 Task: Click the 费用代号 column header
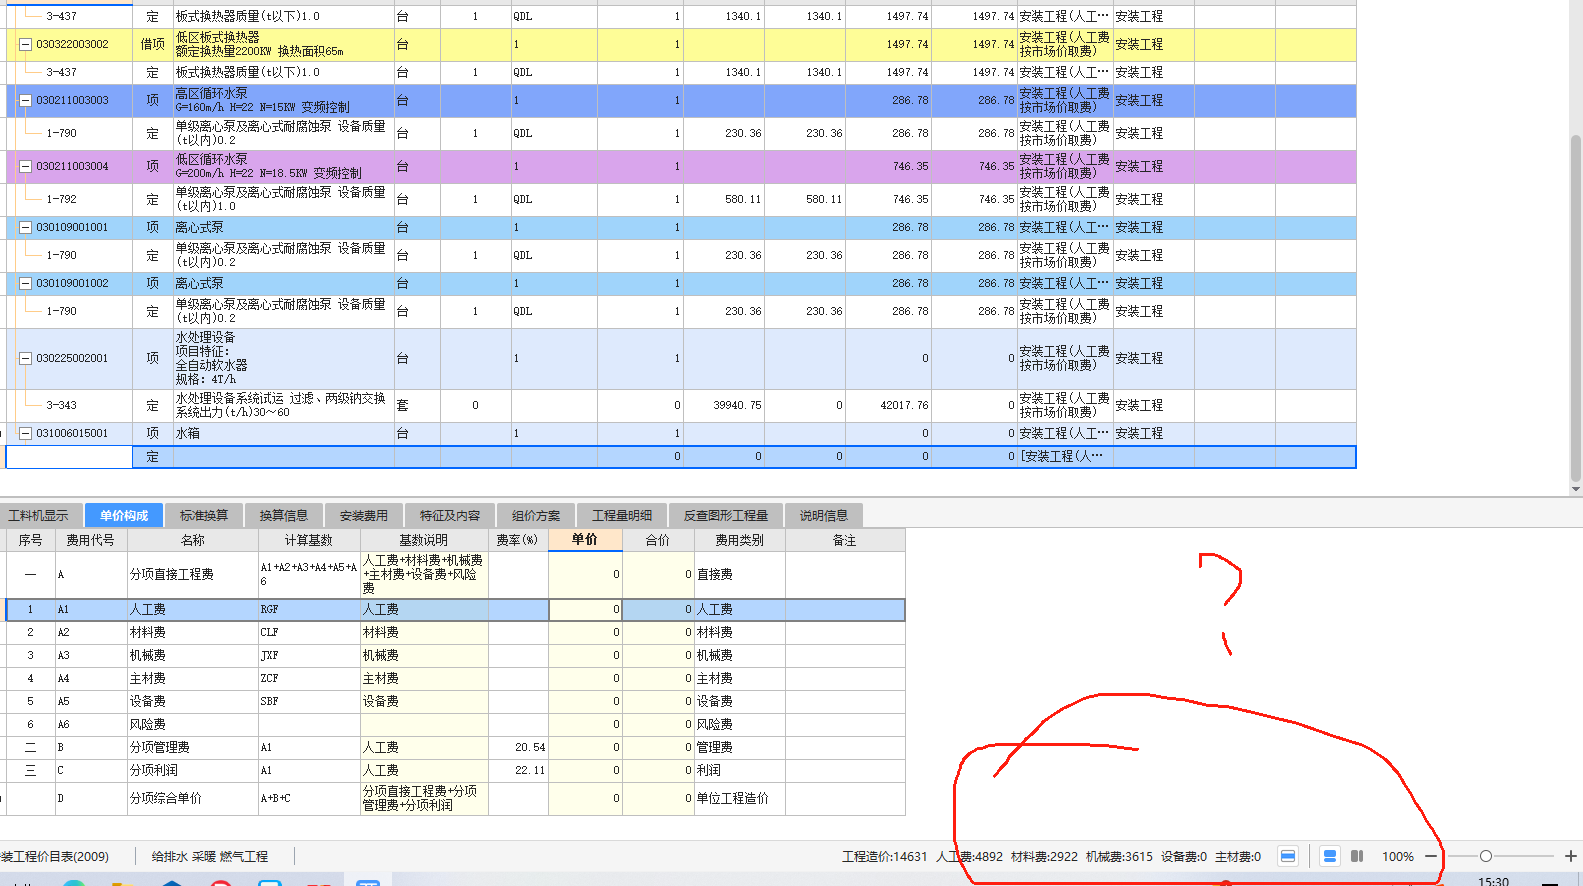pos(91,540)
